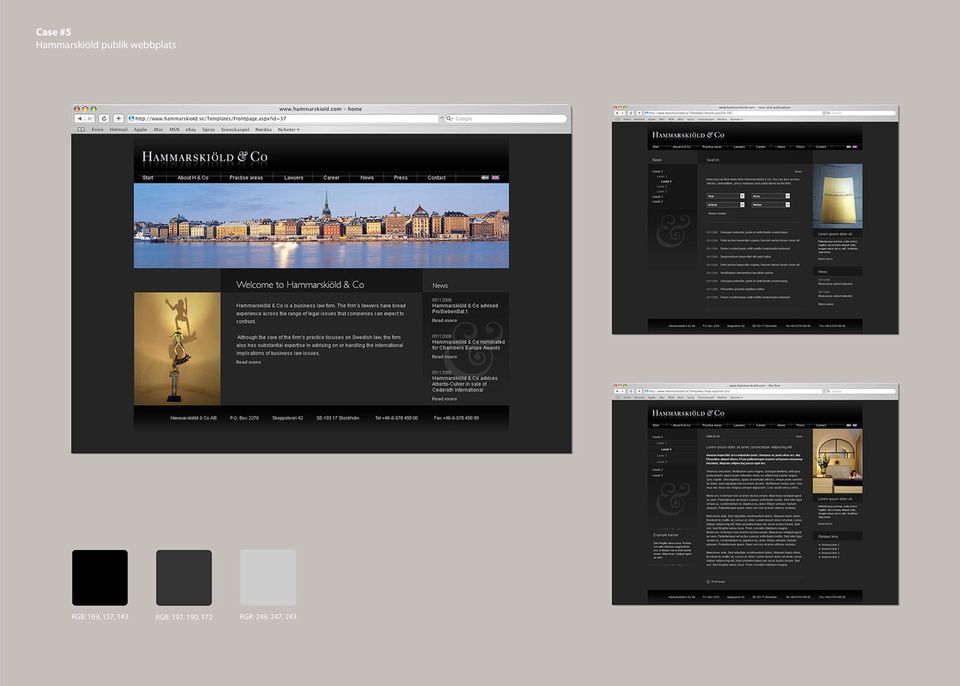The image size is (960, 686).
Task: Open the Eniro bookmark in the home window
Action: 97,130
